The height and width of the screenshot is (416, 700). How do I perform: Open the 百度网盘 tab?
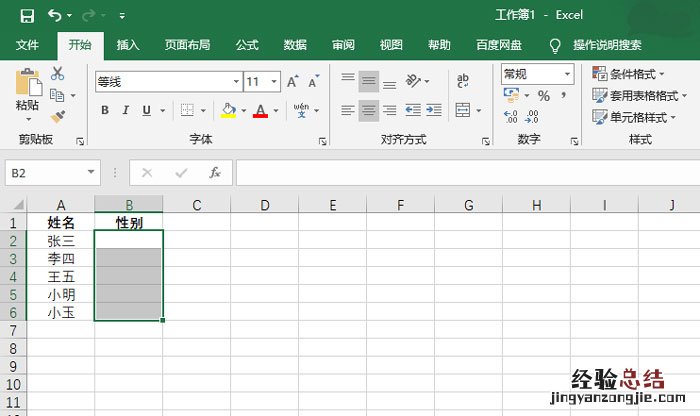pyautogui.click(x=499, y=45)
